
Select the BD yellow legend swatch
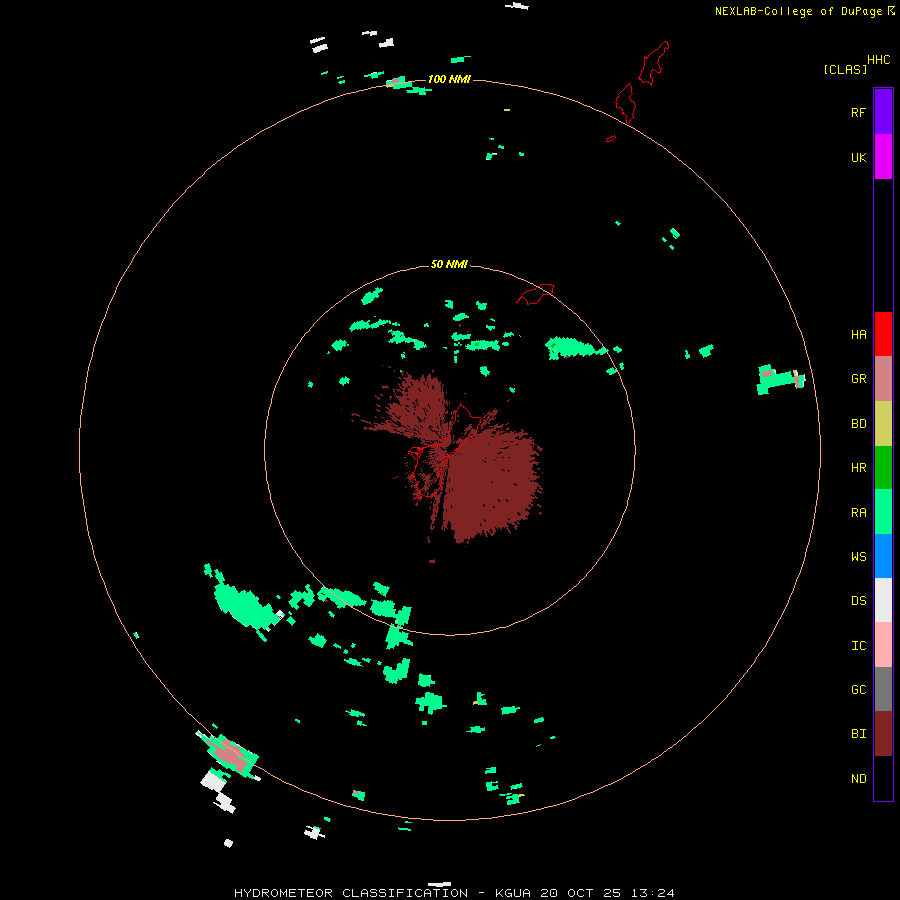pyautogui.click(x=883, y=424)
